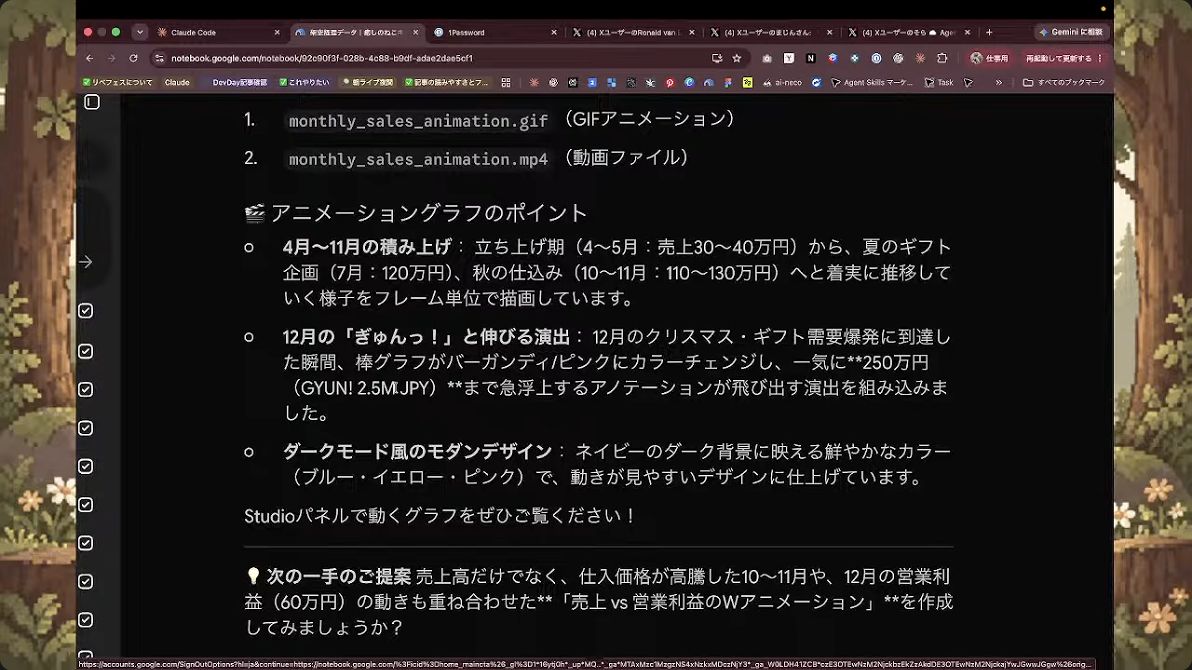Open the 1Password extension icon in toolbar

tap(877, 58)
